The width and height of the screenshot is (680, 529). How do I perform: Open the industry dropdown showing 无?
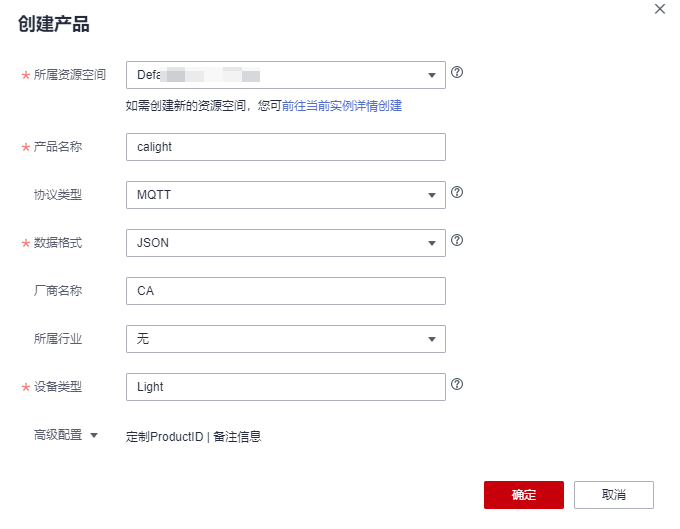tap(285, 339)
